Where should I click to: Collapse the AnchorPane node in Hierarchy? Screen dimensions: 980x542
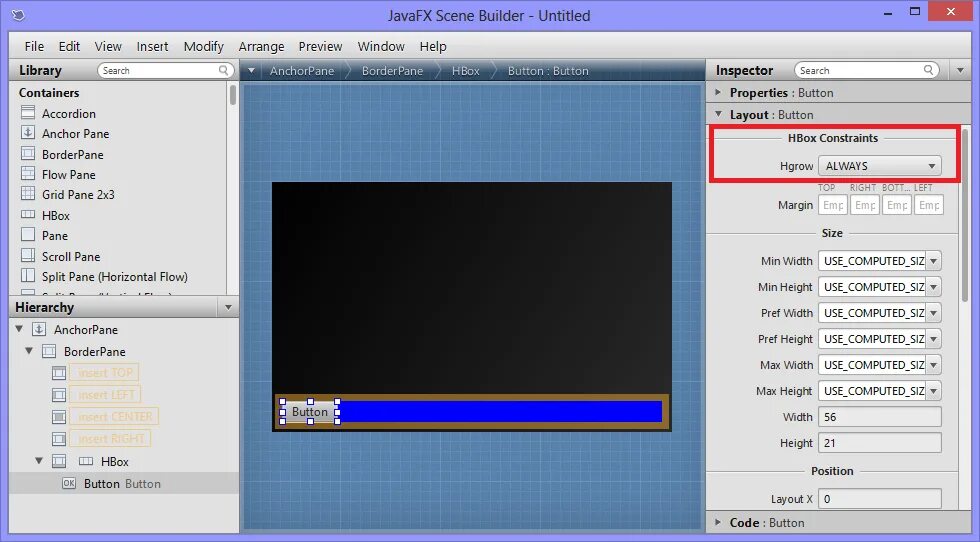coord(19,329)
